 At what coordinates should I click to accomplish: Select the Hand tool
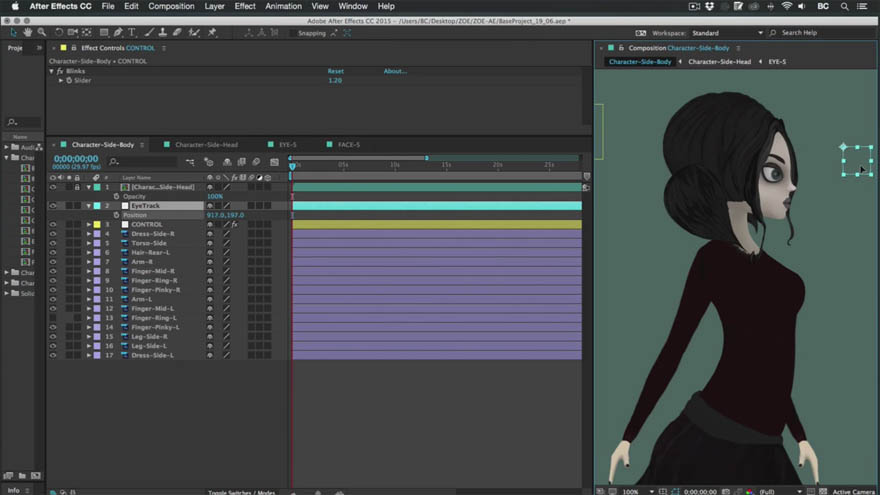28,33
